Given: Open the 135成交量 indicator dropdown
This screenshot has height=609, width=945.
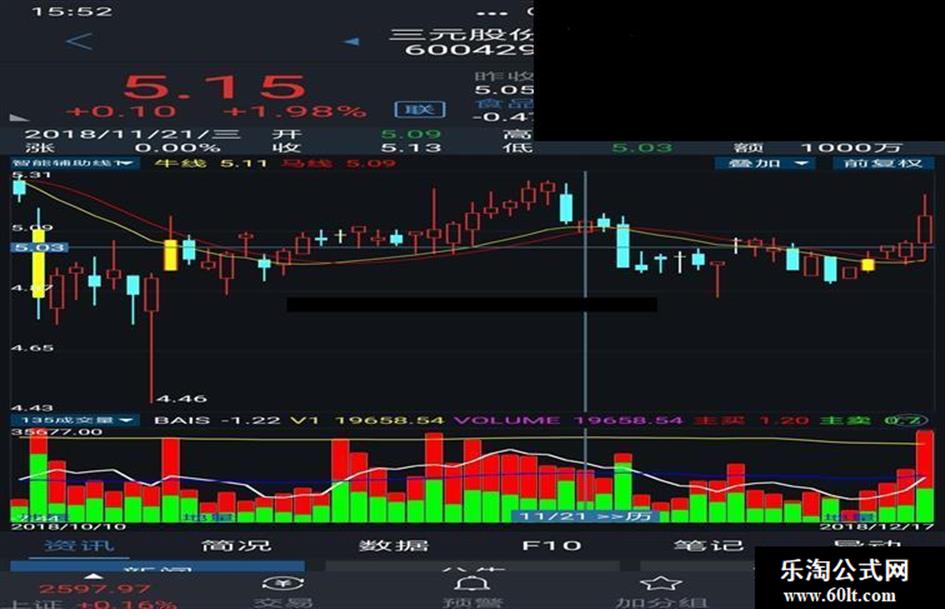Looking at the screenshot, I should point(75,420).
